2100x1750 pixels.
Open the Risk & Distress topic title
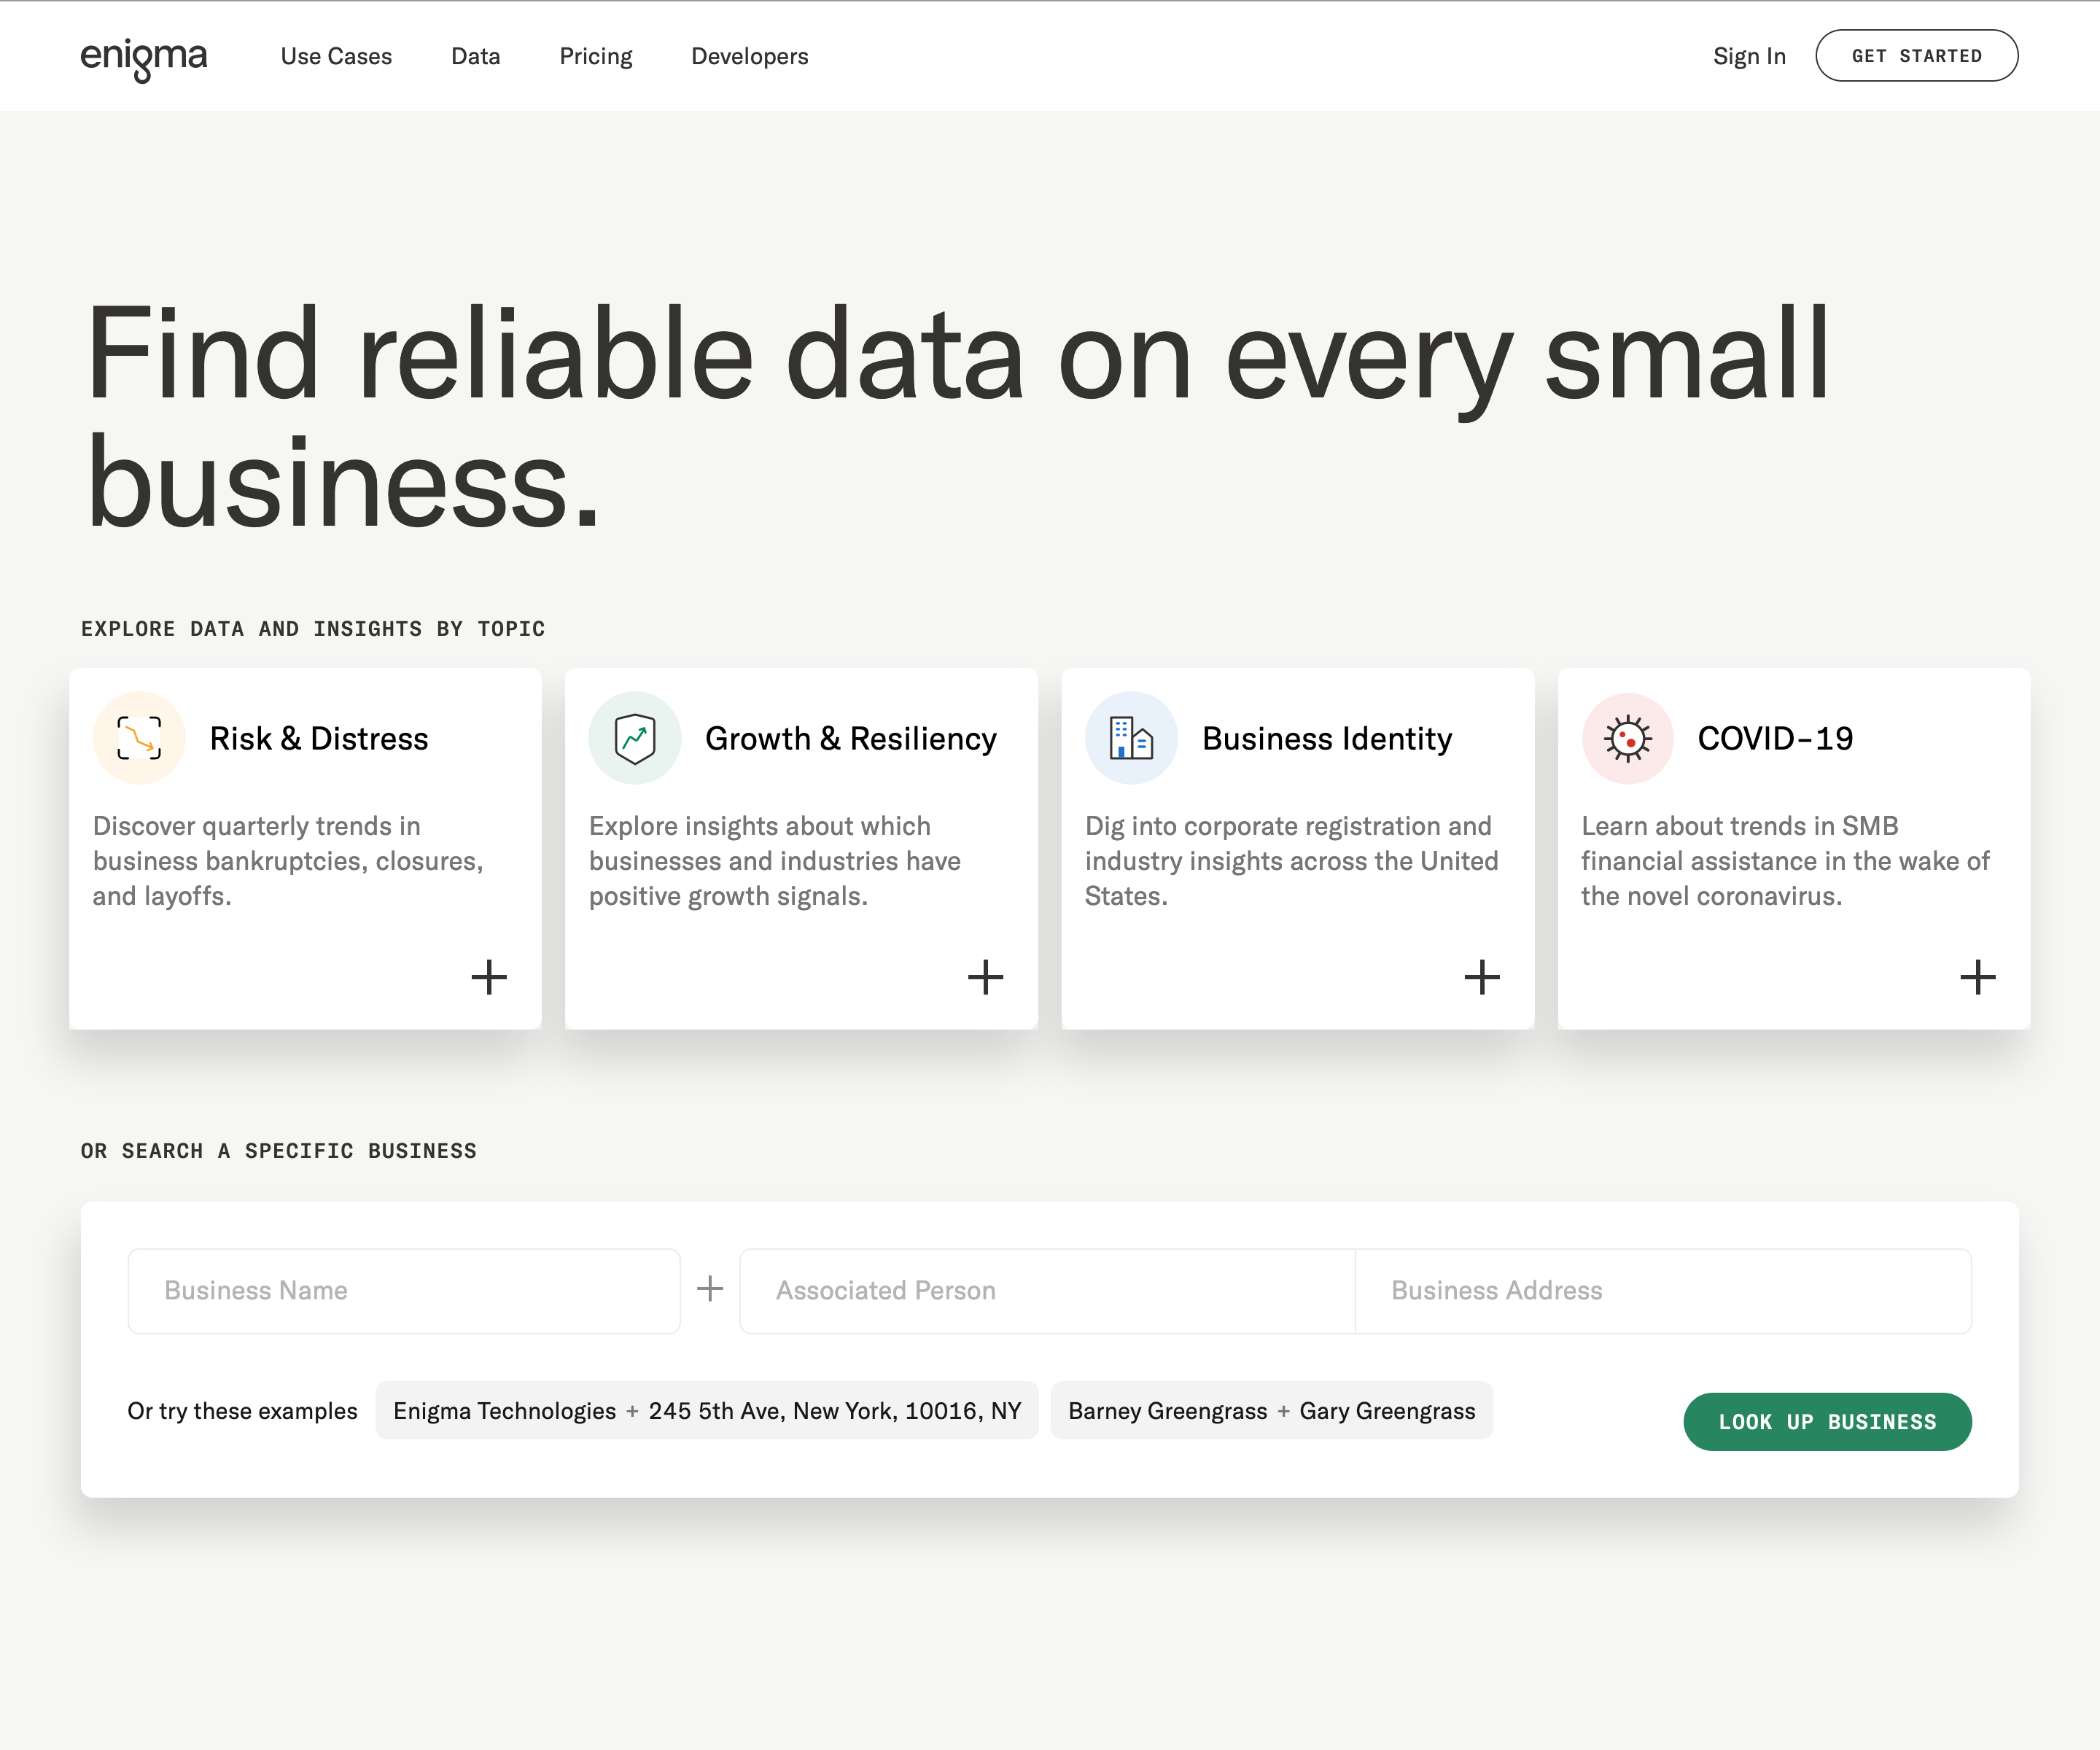click(319, 738)
